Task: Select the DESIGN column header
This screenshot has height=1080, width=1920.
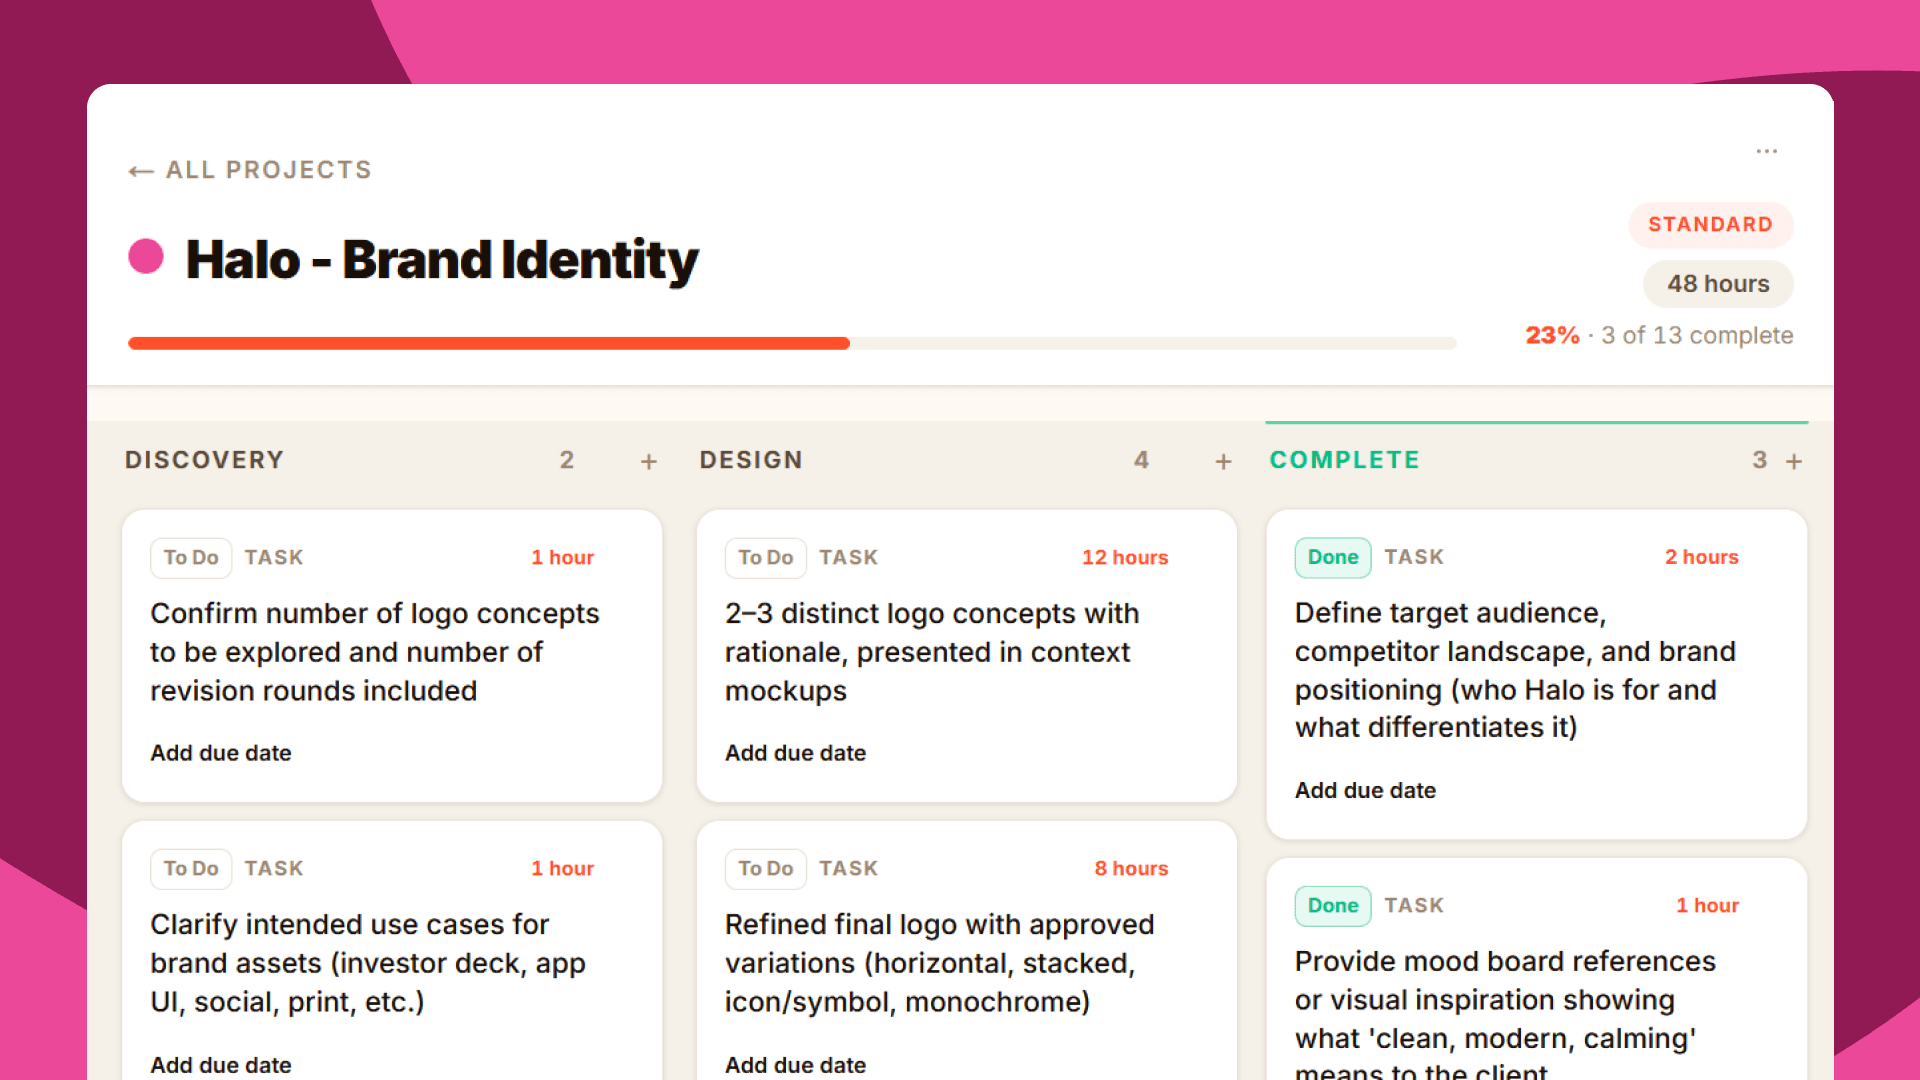Action: (751, 460)
